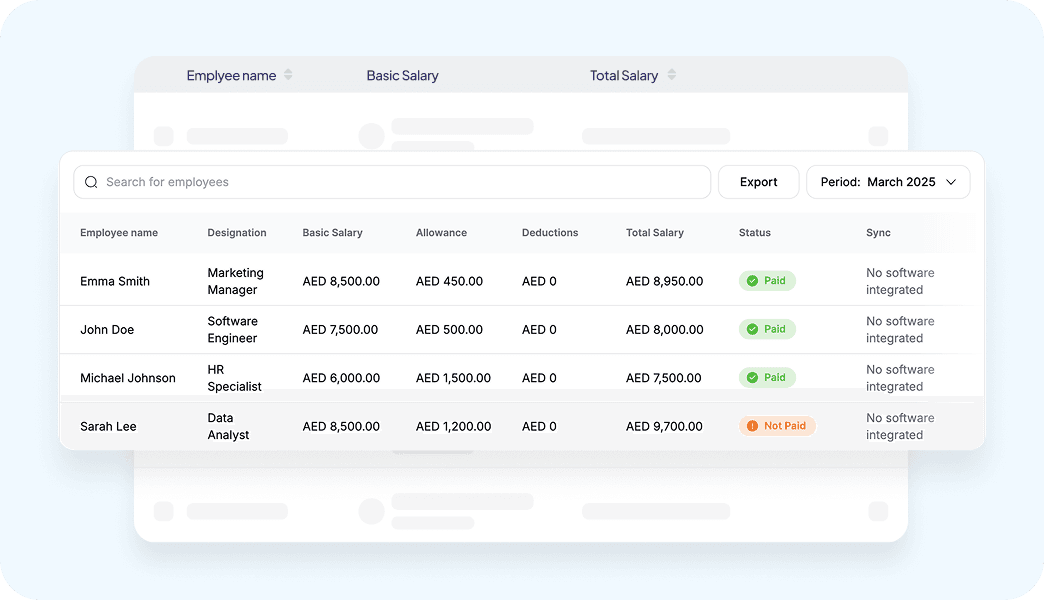Screen dimensions: 1044x600
Task: Expand the Period chevron arrow
Action: point(951,182)
